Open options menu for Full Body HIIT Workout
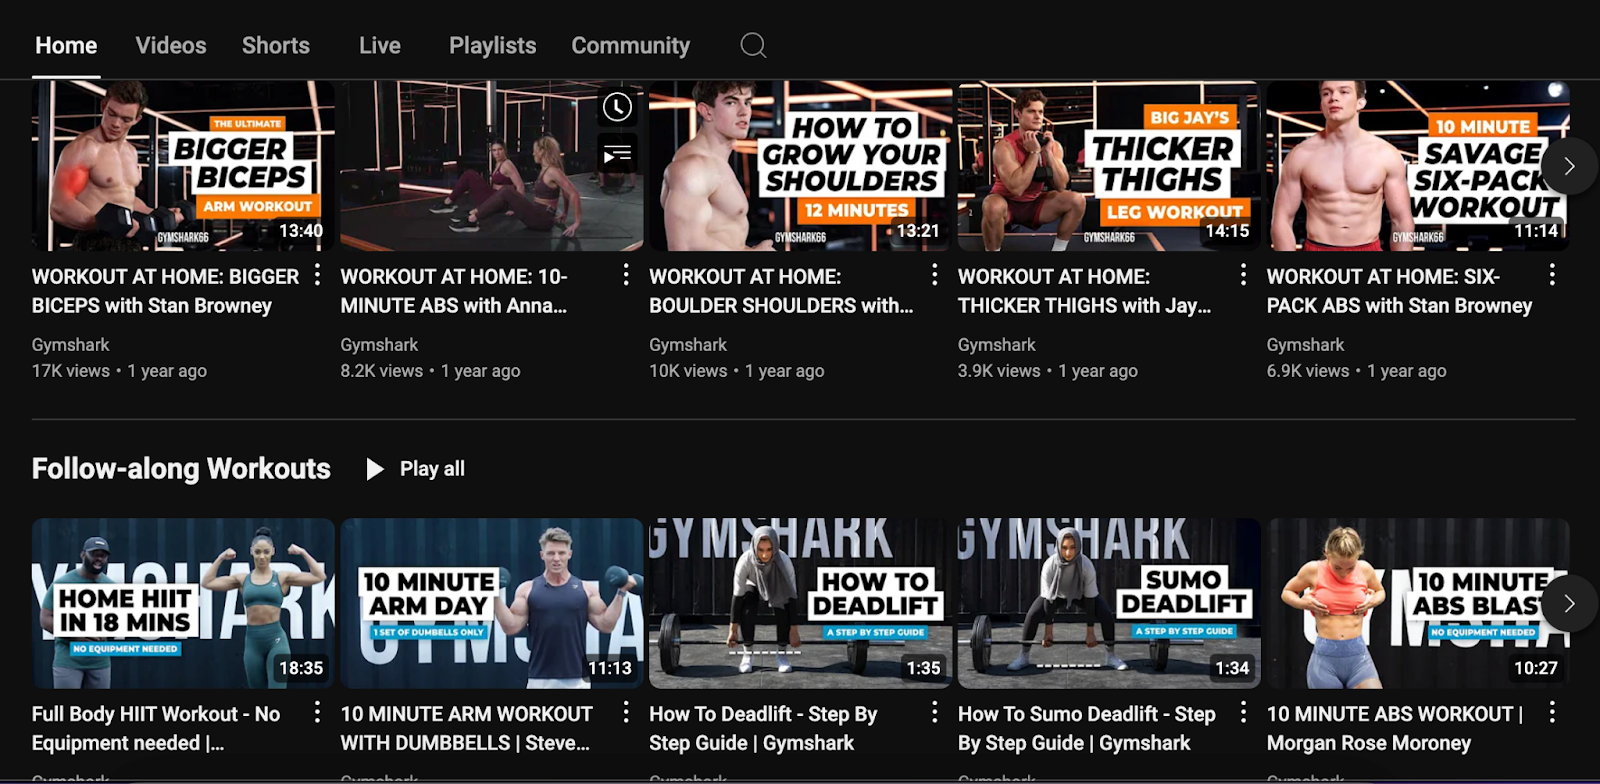This screenshot has height=784, width=1600. [317, 712]
